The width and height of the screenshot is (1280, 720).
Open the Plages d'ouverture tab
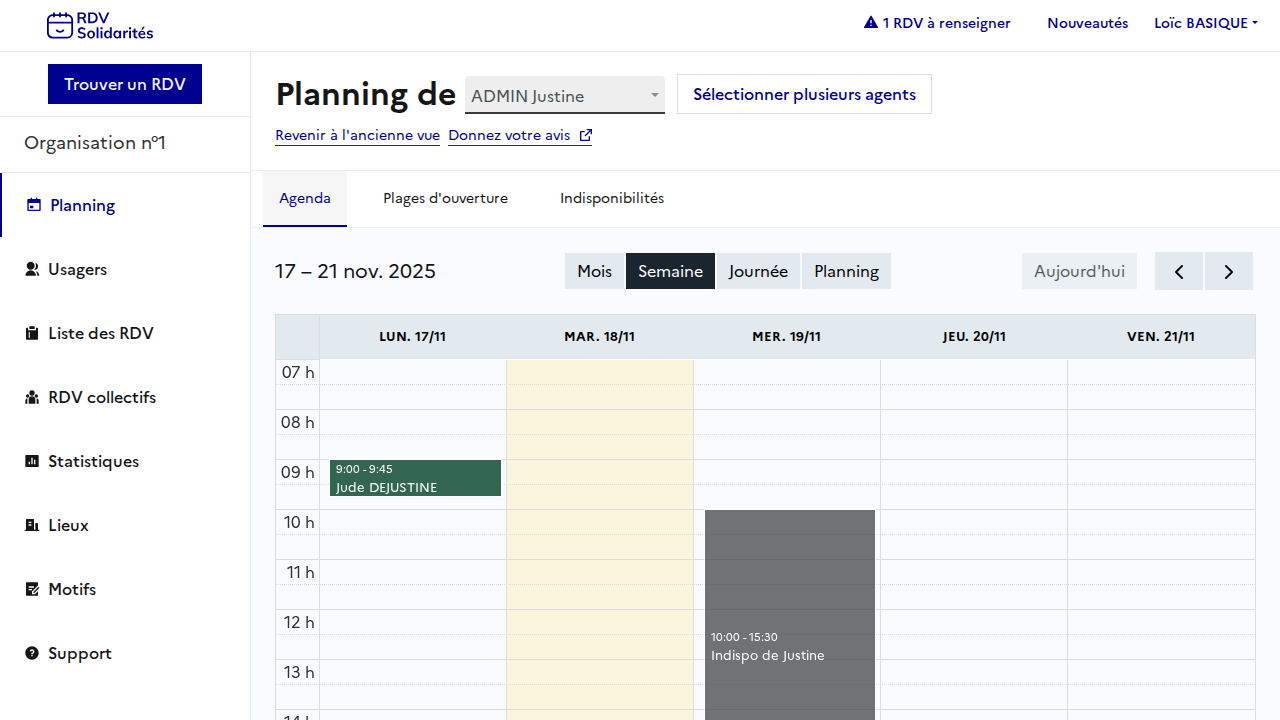coord(445,198)
